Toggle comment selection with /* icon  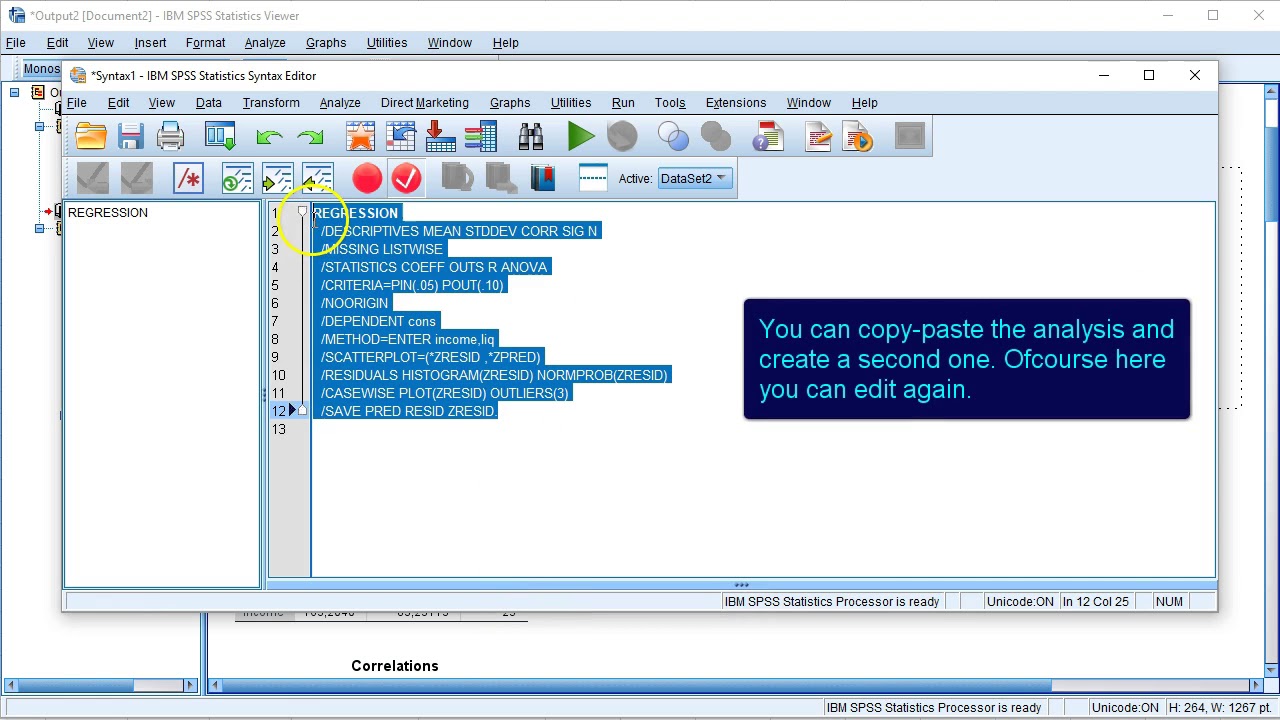point(188,178)
